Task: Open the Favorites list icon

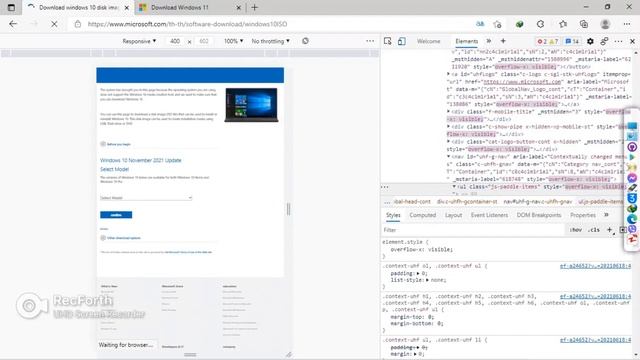Action: click(563, 24)
